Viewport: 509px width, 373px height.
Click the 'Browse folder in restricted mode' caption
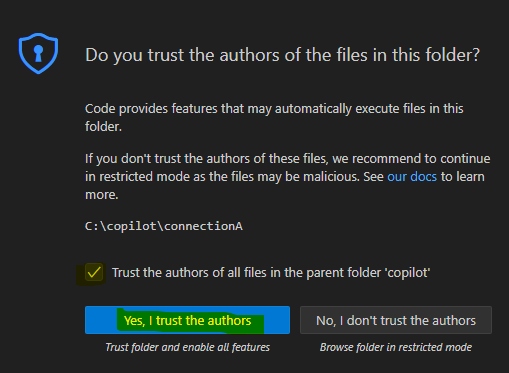click(x=396, y=347)
